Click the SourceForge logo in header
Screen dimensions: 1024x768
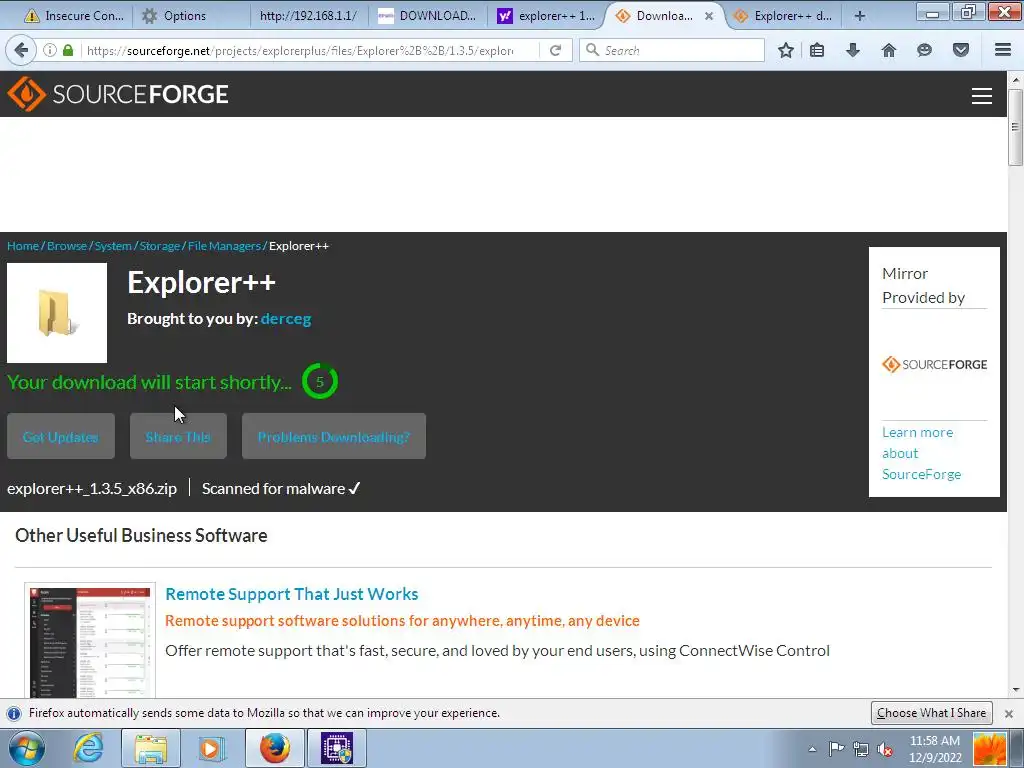(118, 94)
